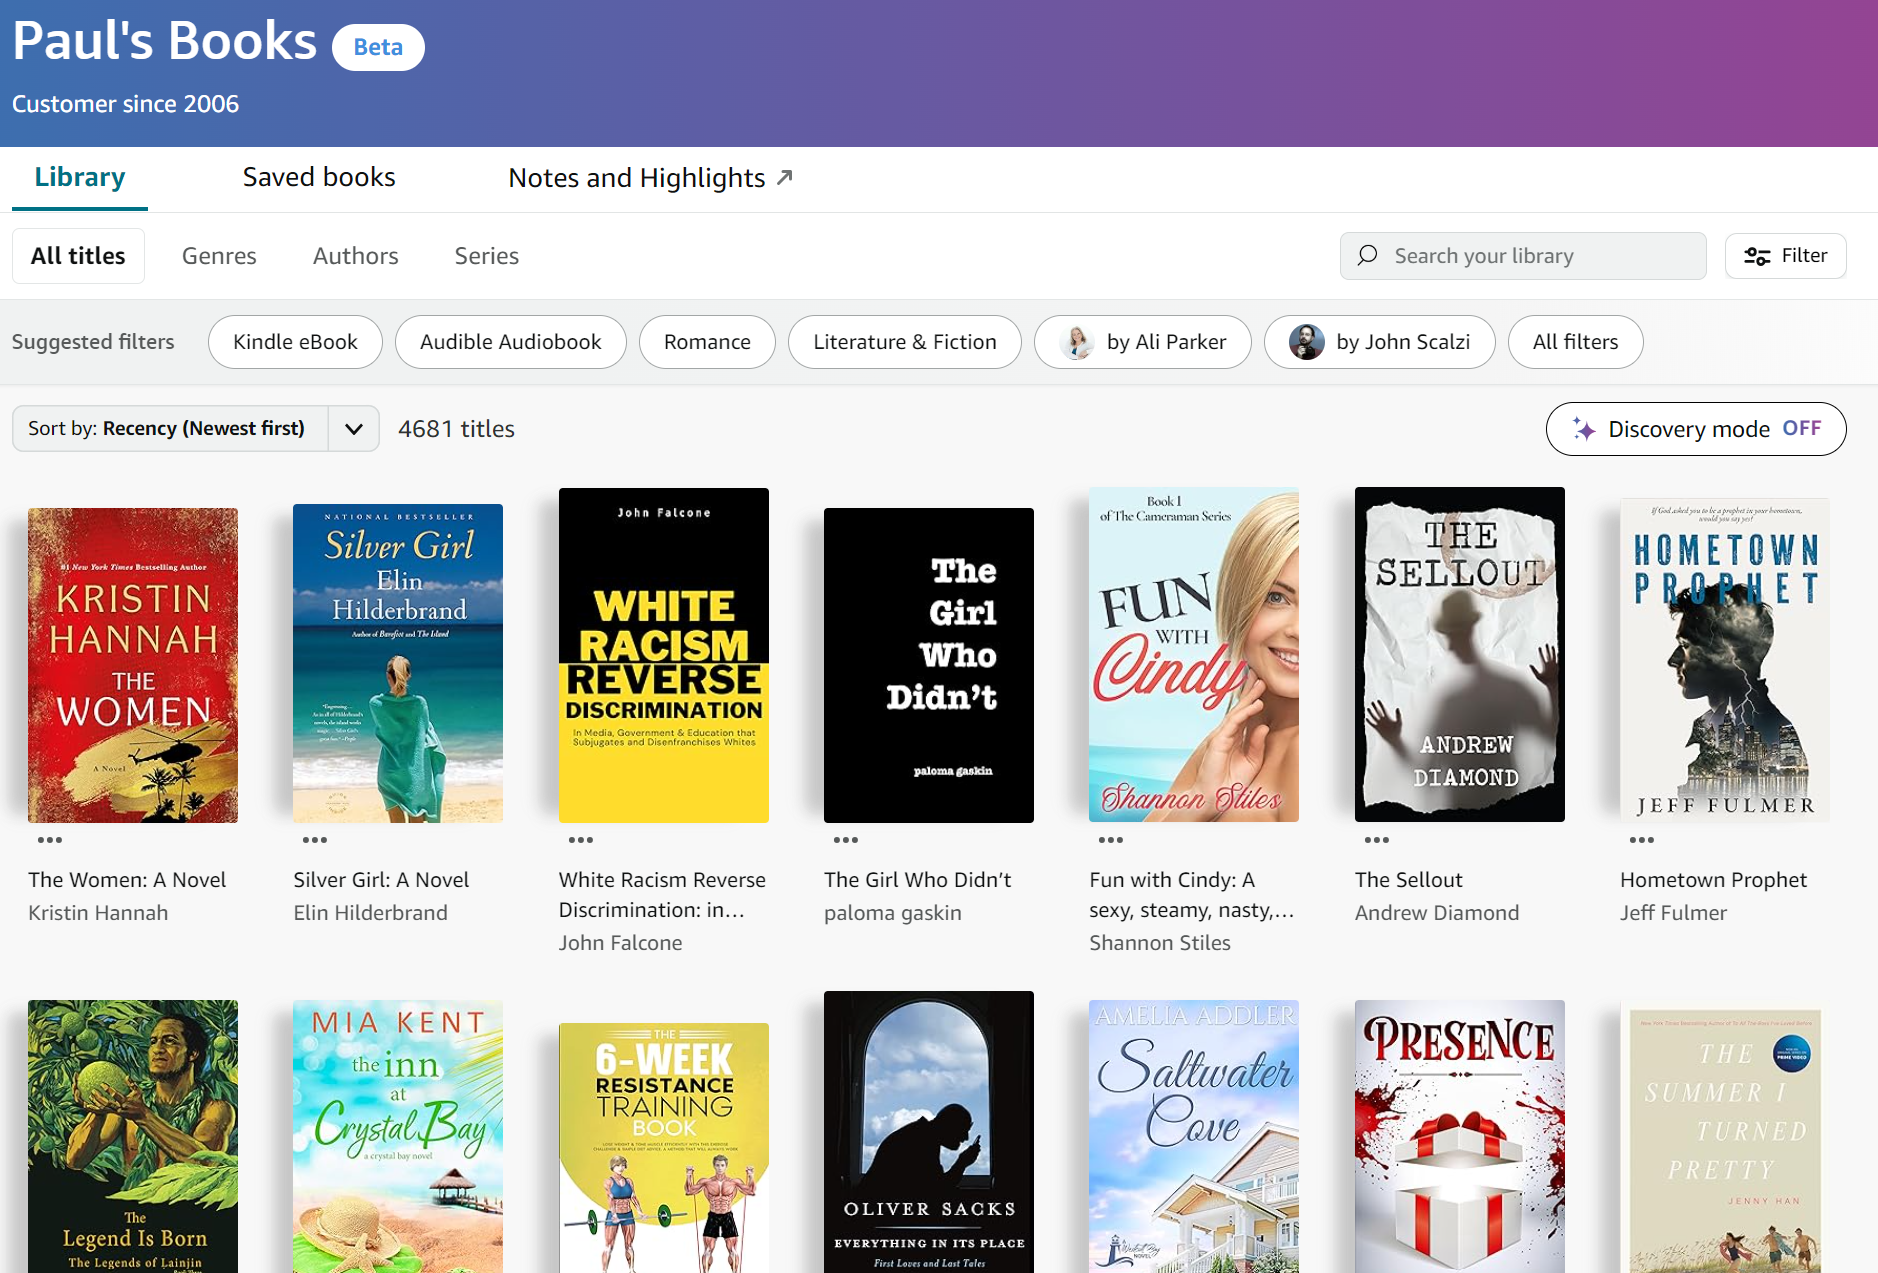Switch to the Saved books tab
This screenshot has height=1273, width=1878.
pos(319,178)
